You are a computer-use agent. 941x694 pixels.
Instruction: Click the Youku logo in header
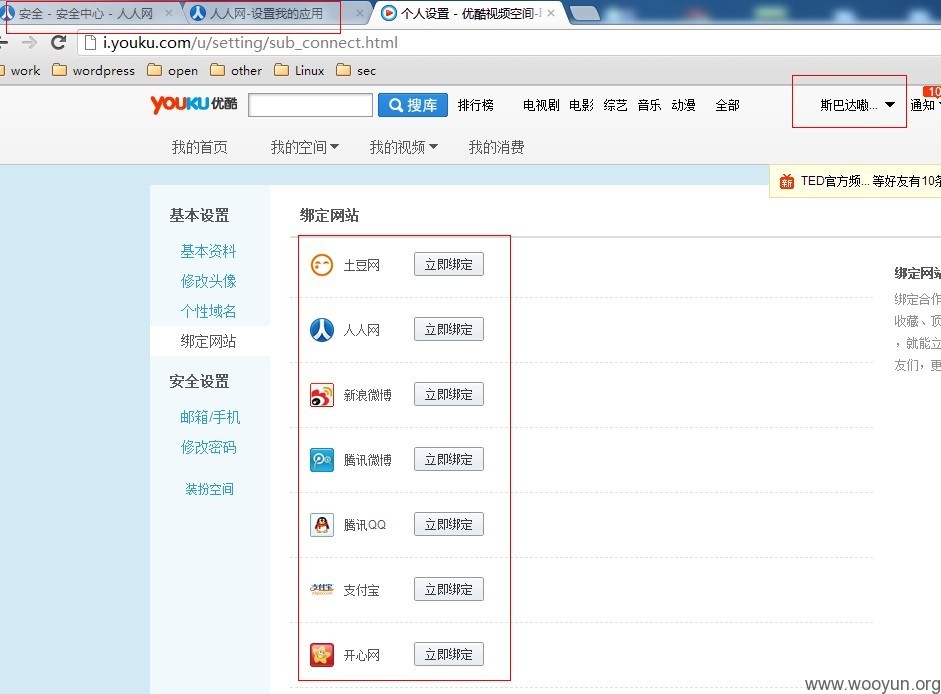tap(193, 104)
